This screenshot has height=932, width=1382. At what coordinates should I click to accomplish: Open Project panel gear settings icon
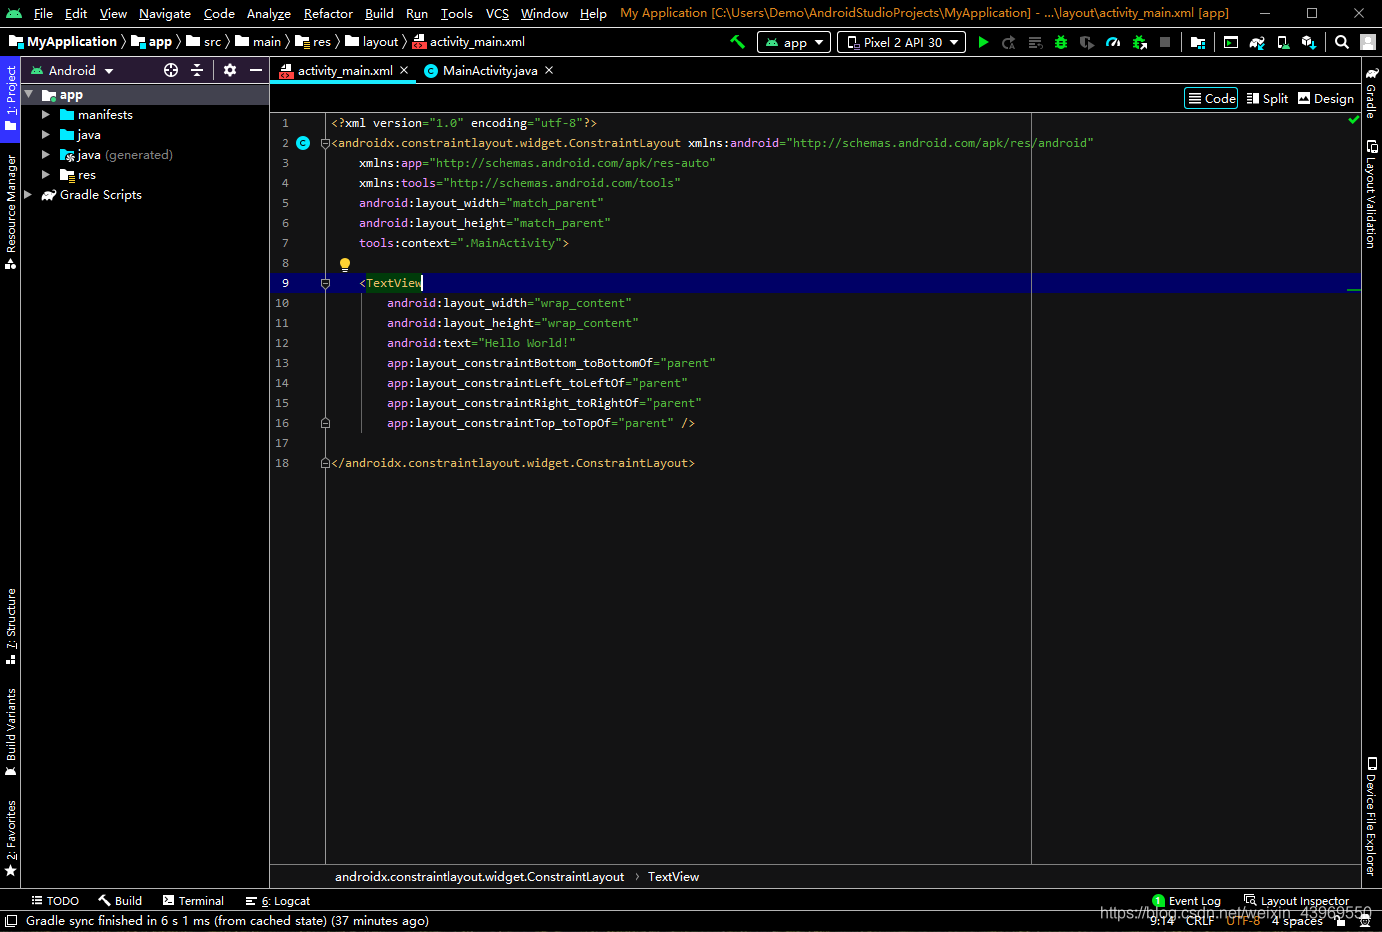tap(230, 70)
